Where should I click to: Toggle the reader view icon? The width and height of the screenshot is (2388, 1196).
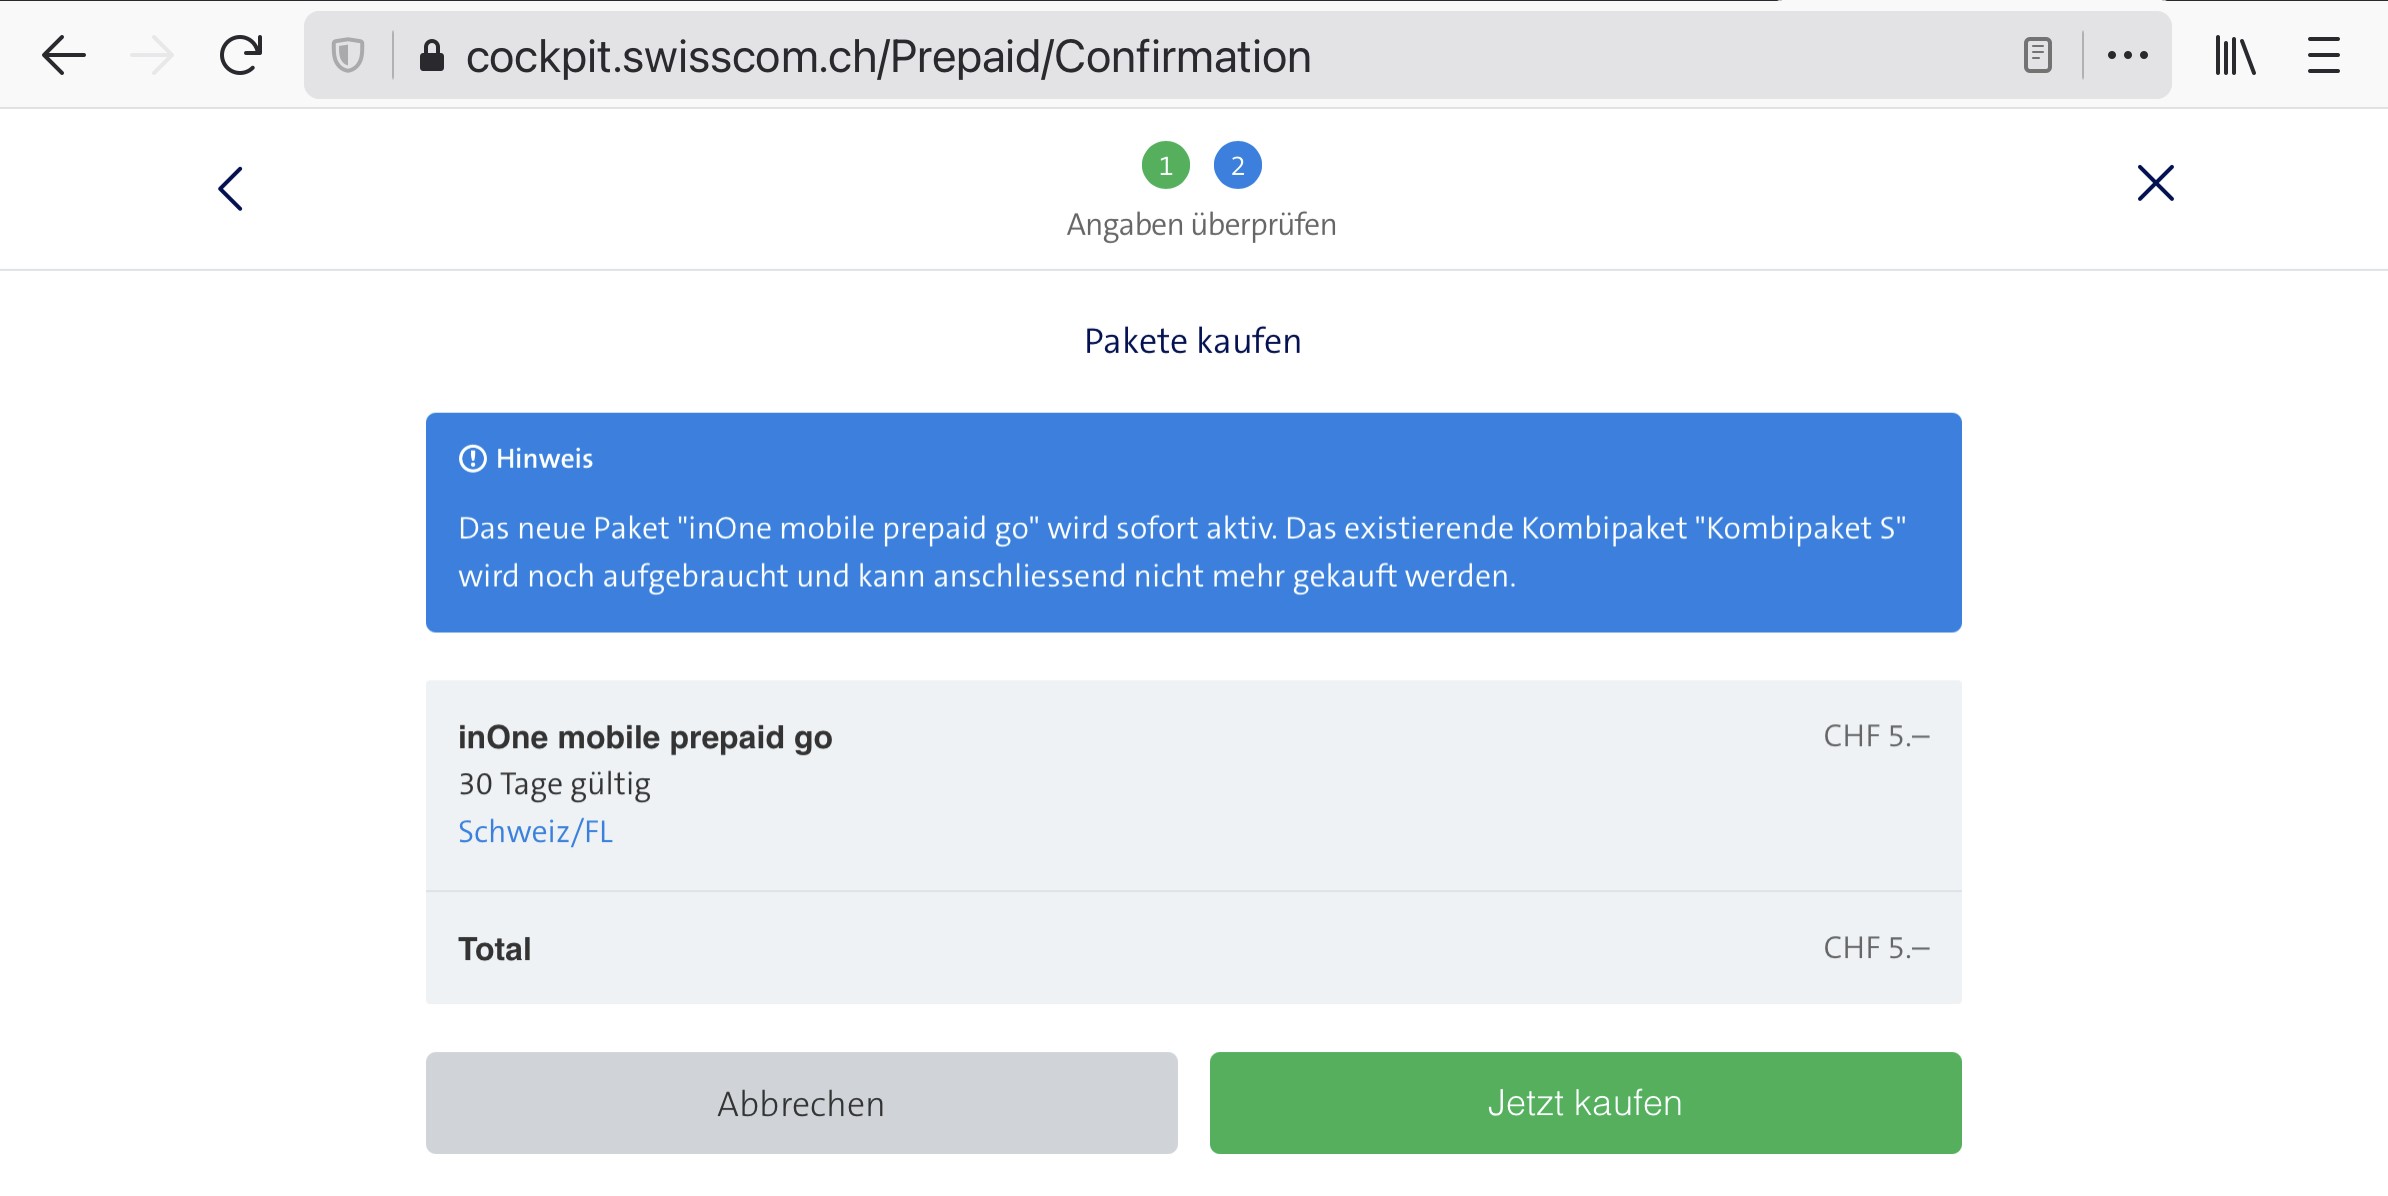[2037, 55]
